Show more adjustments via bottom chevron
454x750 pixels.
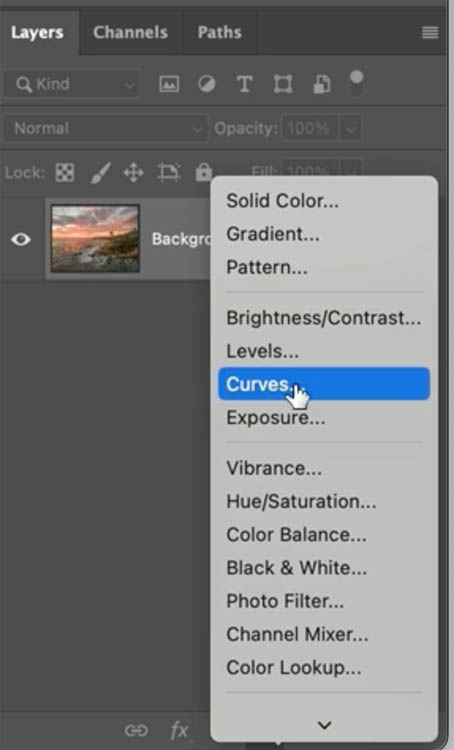click(x=324, y=725)
